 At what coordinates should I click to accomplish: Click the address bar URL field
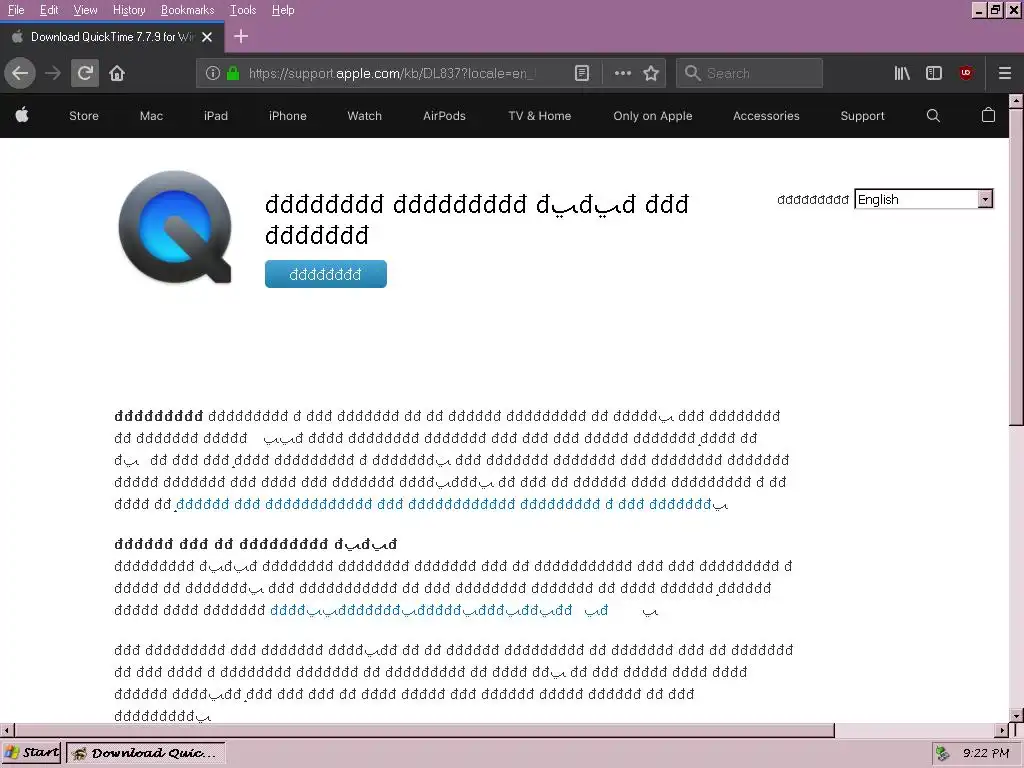pos(392,73)
